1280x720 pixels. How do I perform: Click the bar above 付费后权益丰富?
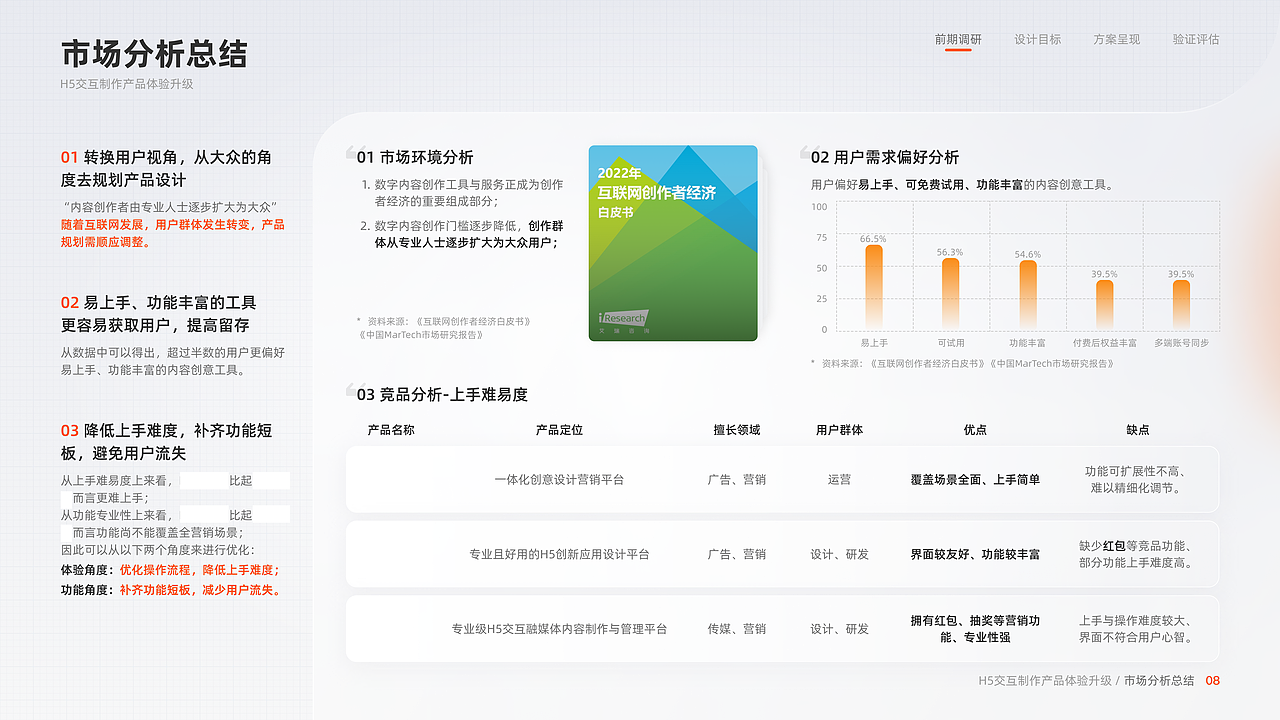coord(1104,305)
